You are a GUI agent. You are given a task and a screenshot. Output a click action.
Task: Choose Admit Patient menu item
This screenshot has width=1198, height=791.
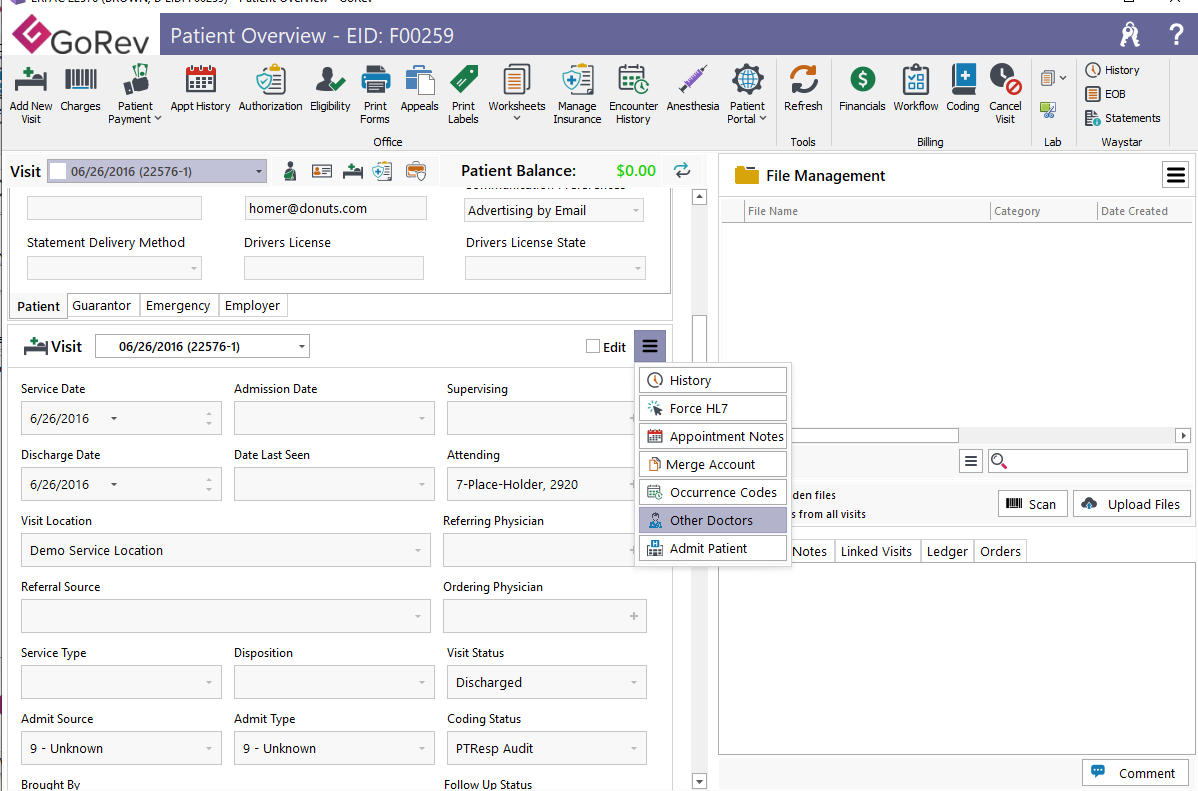(712, 549)
